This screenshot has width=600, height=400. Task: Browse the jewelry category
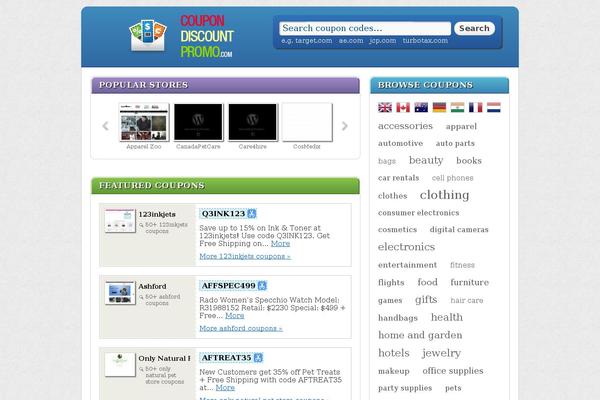click(x=441, y=353)
